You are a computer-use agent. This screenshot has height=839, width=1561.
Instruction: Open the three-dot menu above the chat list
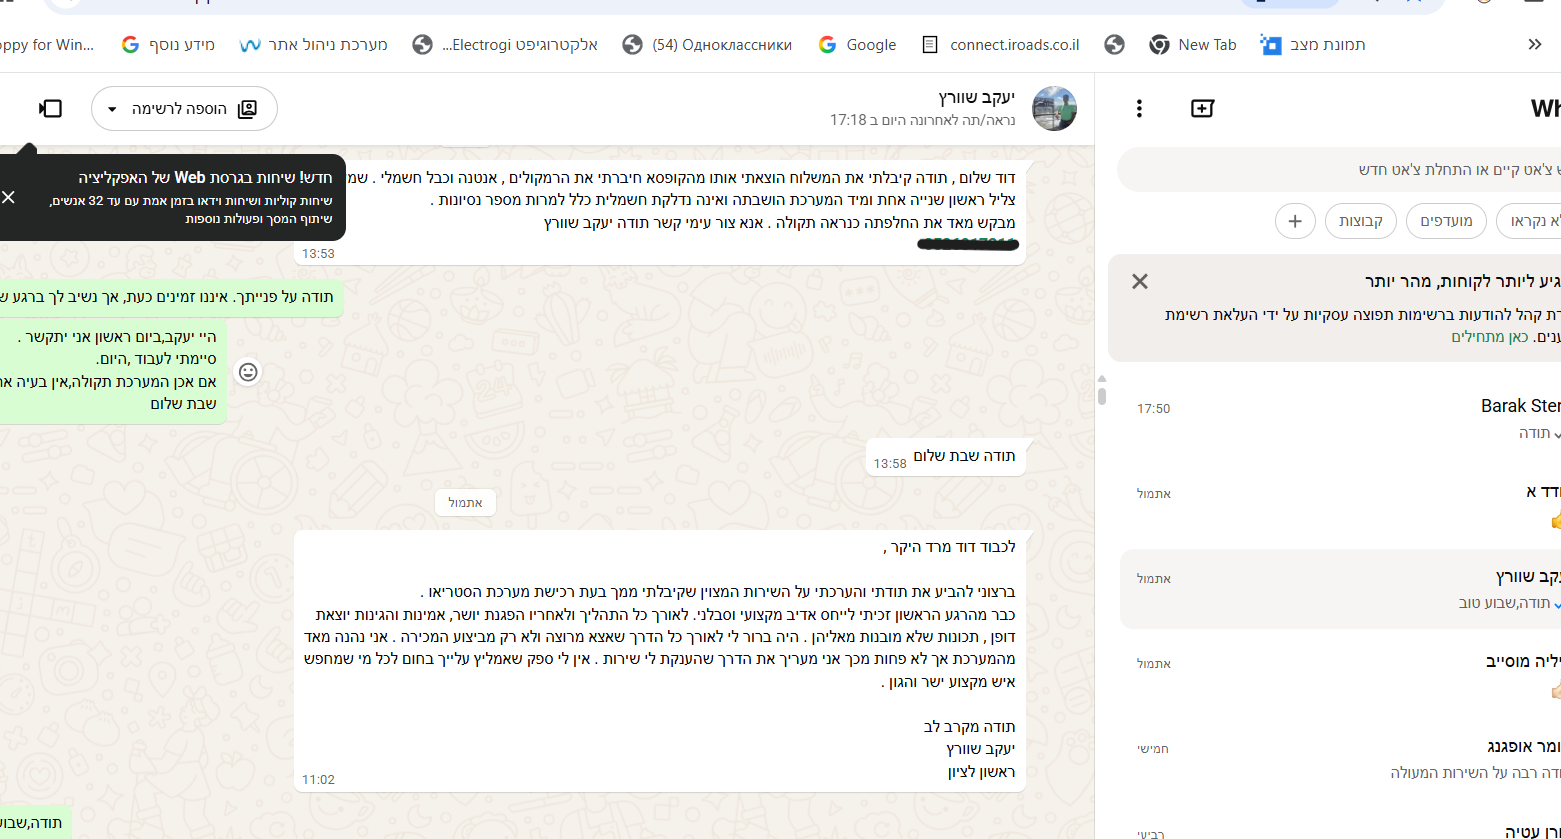click(x=1140, y=108)
